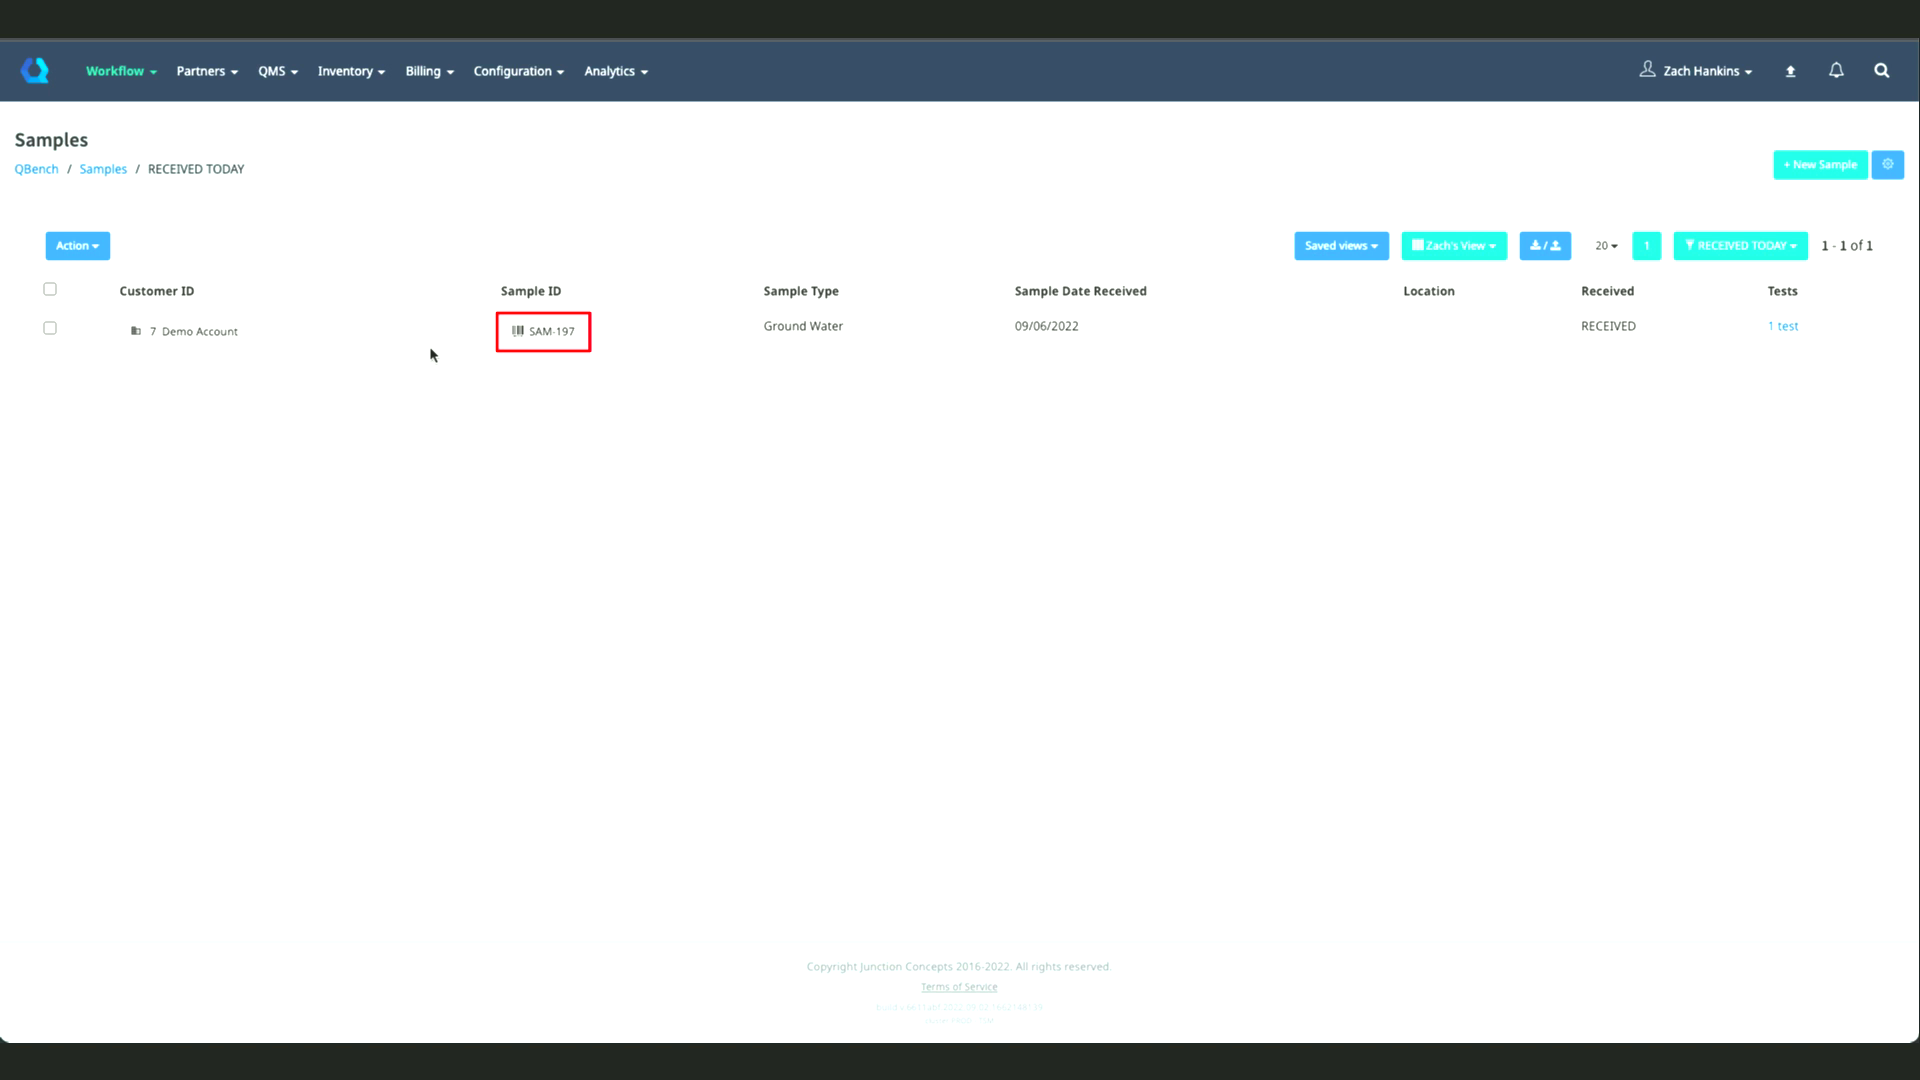The height and width of the screenshot is (1080, 1920).
Task: Open the notifications bell
Action: [x=1836, y=70]
